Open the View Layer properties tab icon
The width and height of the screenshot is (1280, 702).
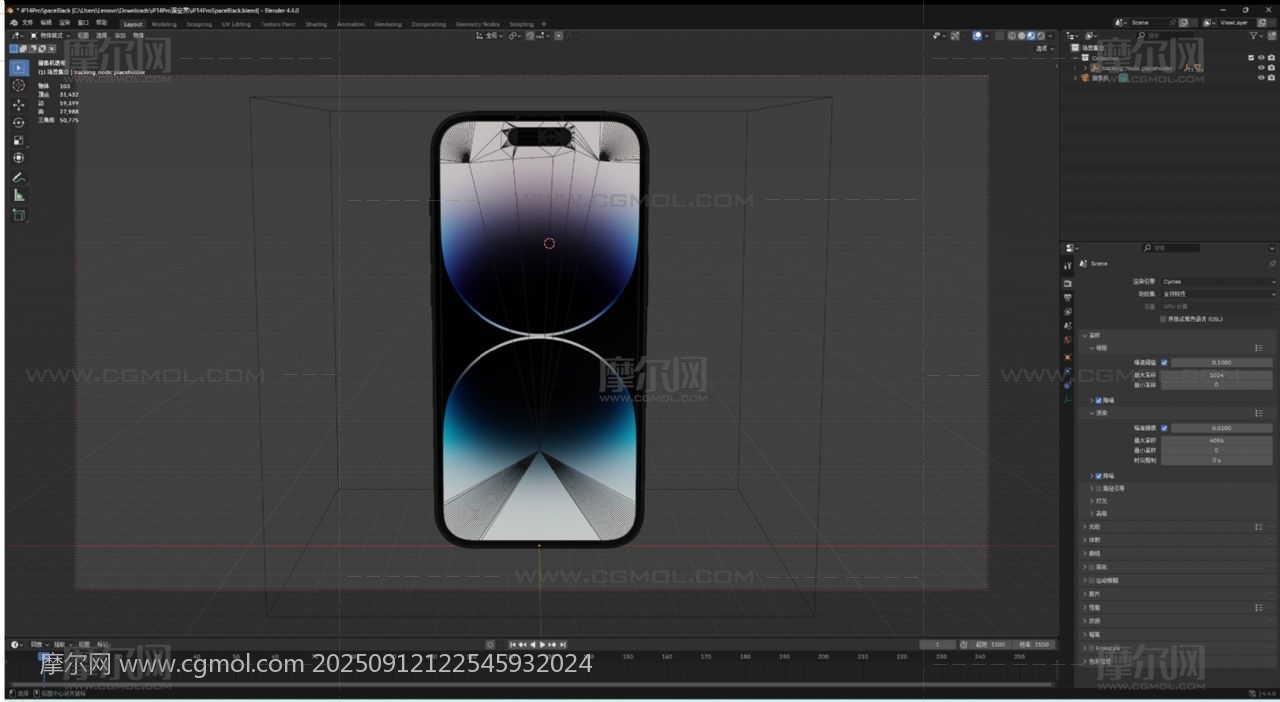[x=1068, y=312]
